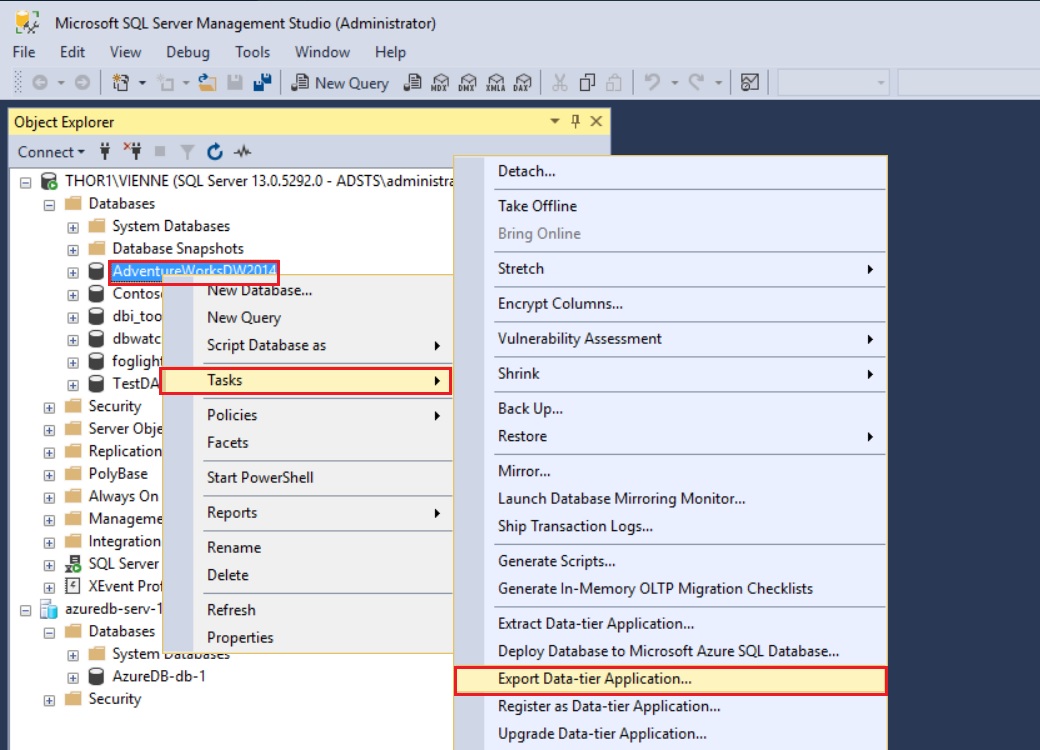Click the Save disk toolbar icon
1040x750 pixels.
pos(235,83)
